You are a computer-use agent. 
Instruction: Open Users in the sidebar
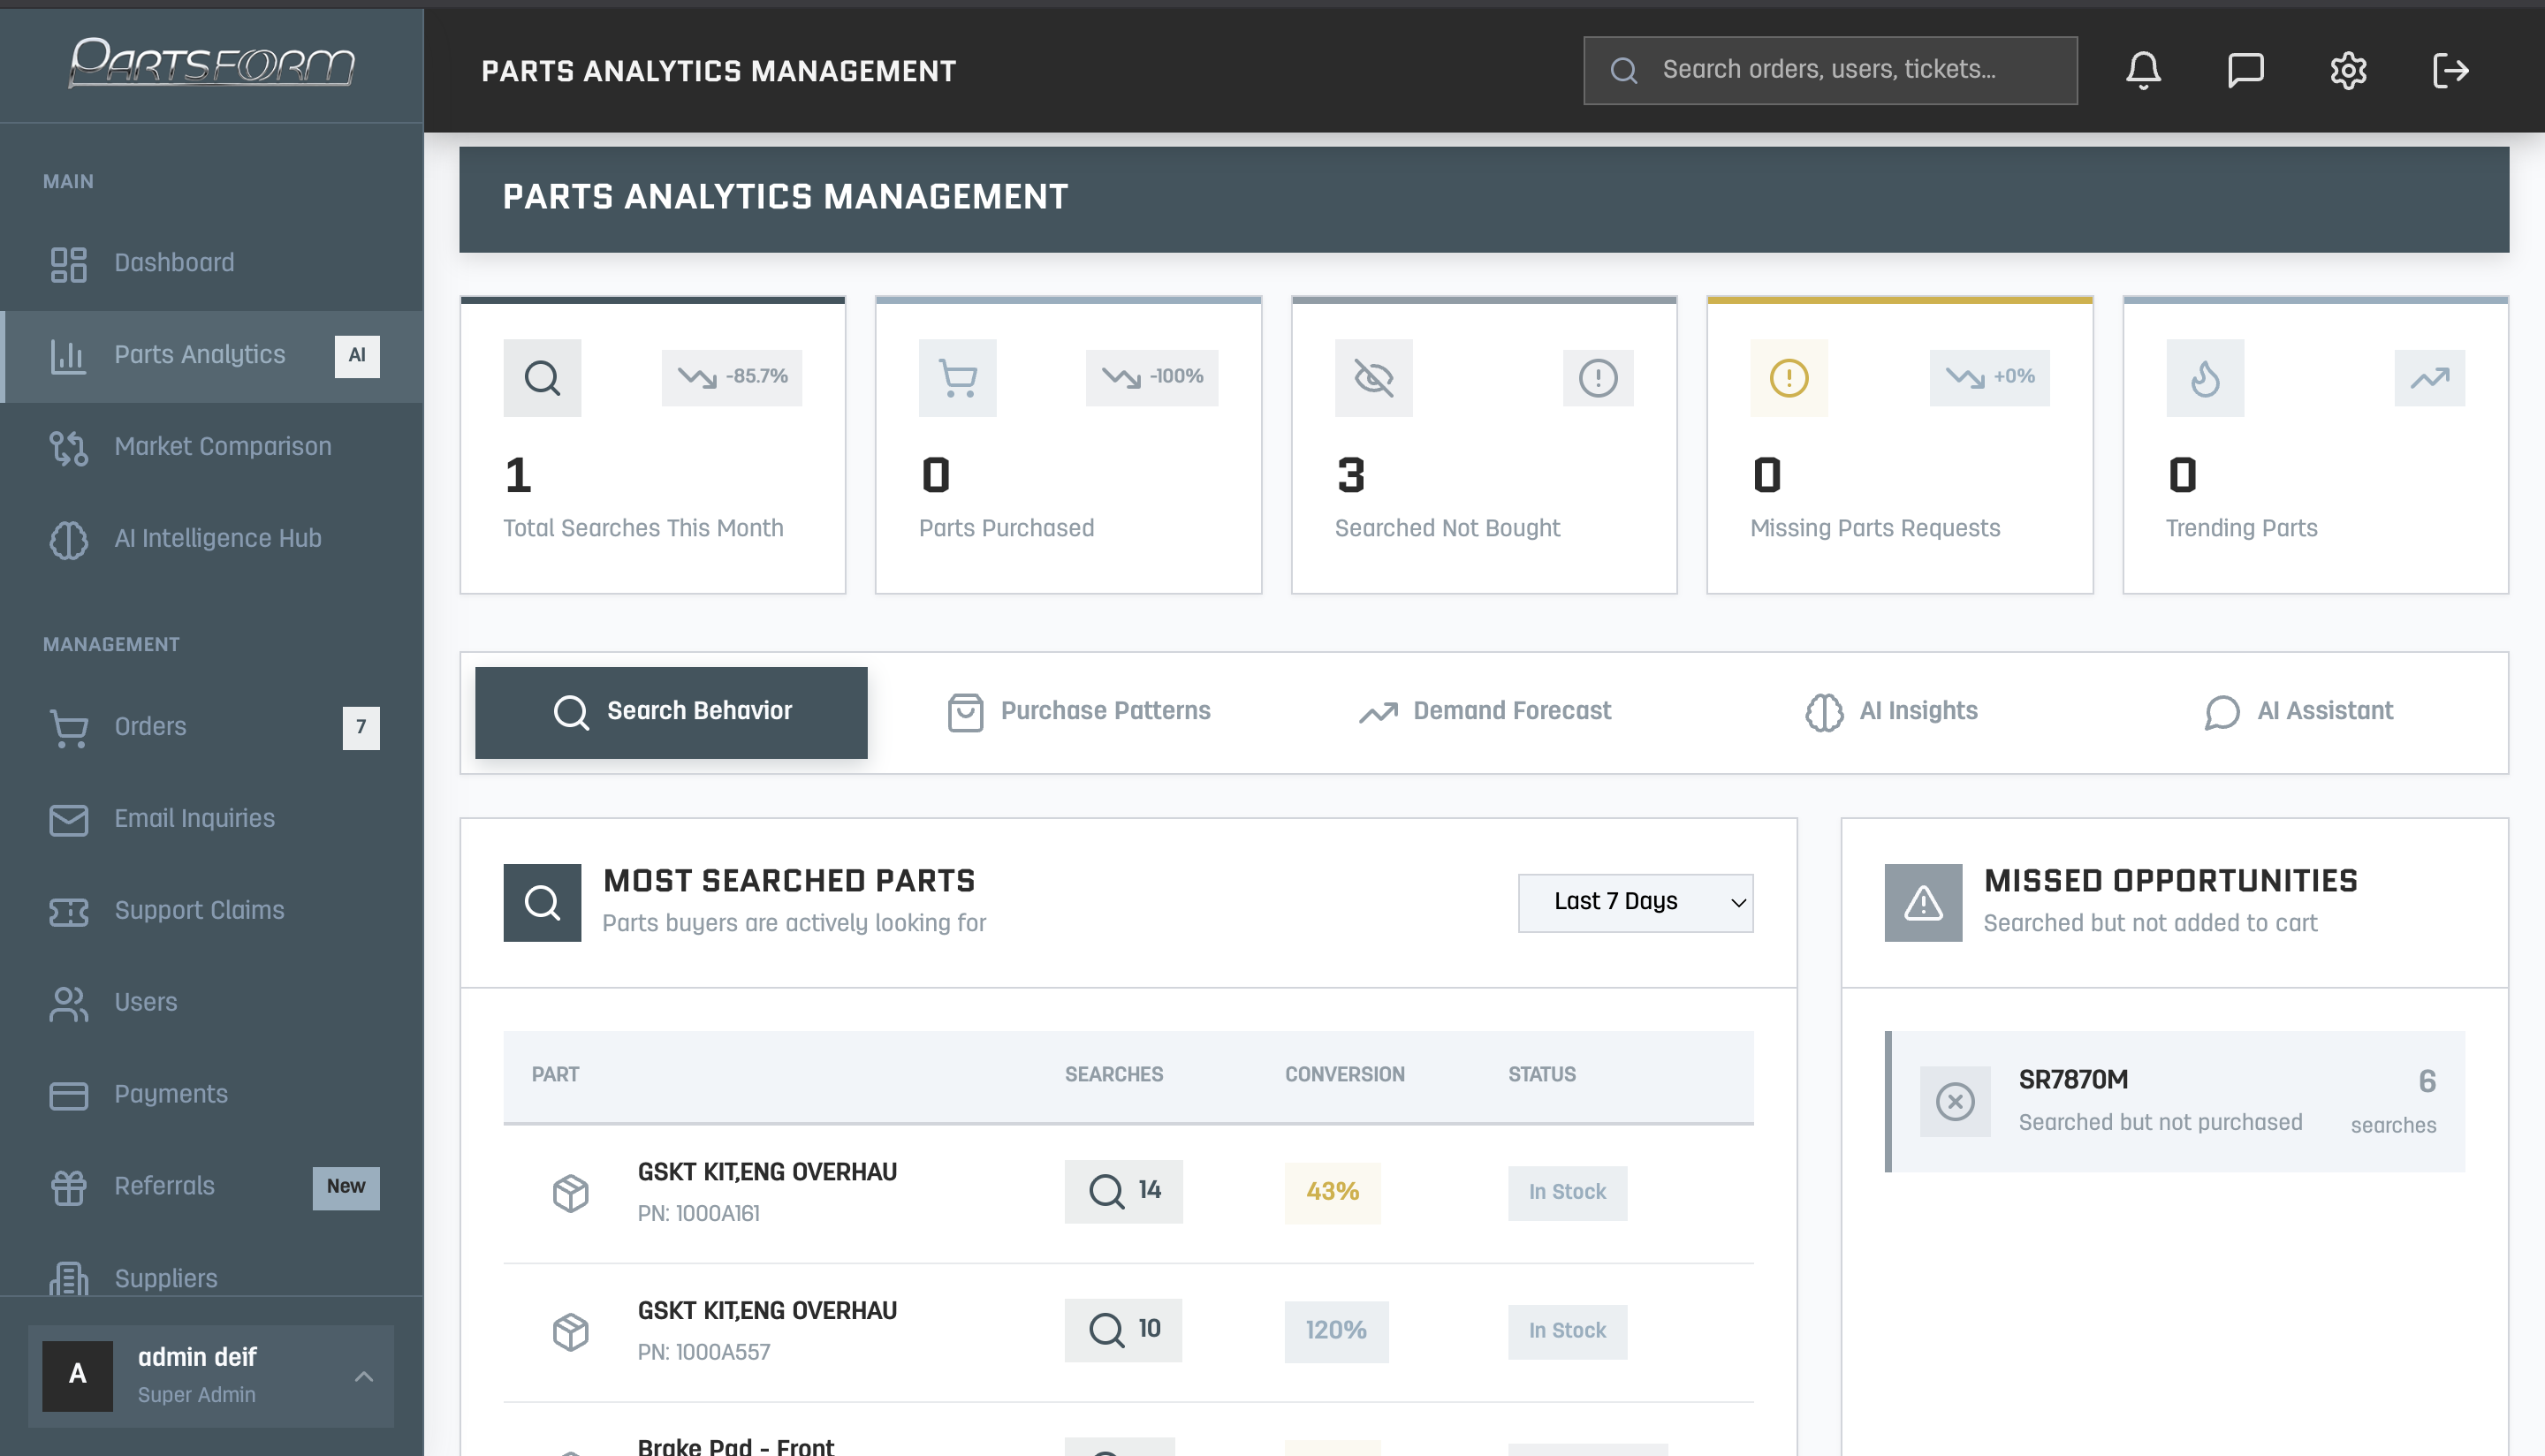[212, 1004]
